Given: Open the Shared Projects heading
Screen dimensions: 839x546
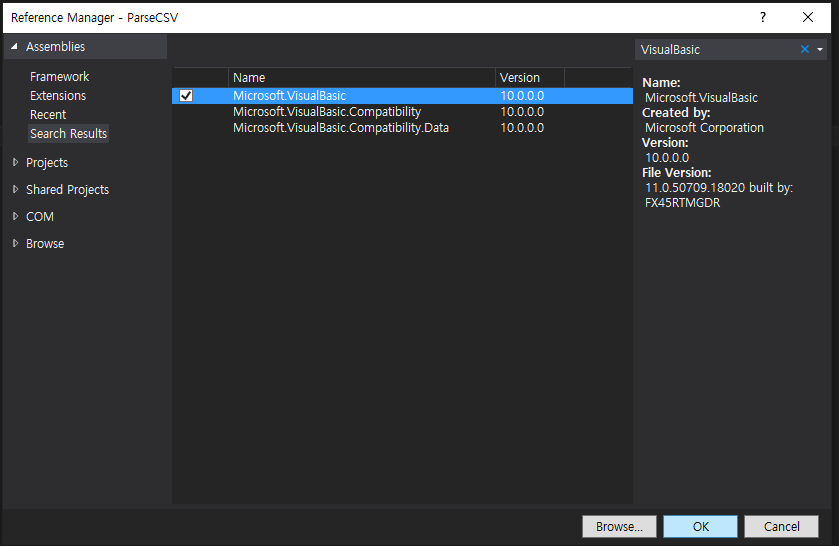Looking at the screenshot, I should pos(67,189).
